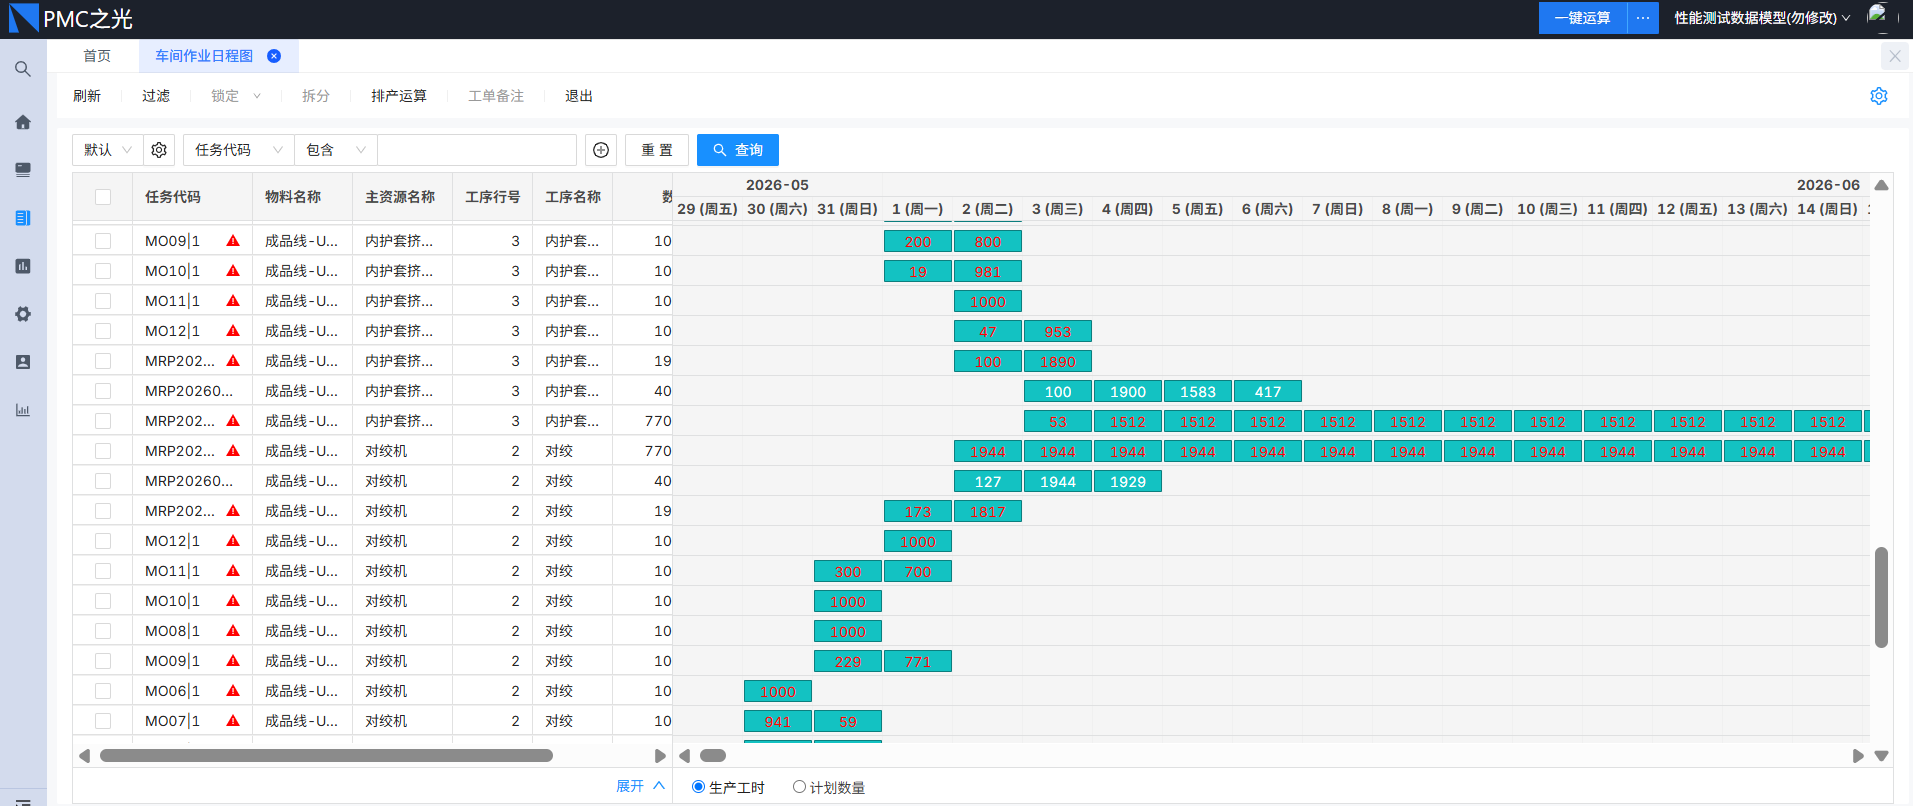Tick the checkbox for row MO09|1 内护套挤
The image size is (1913, 806).
tap(103, 241)
